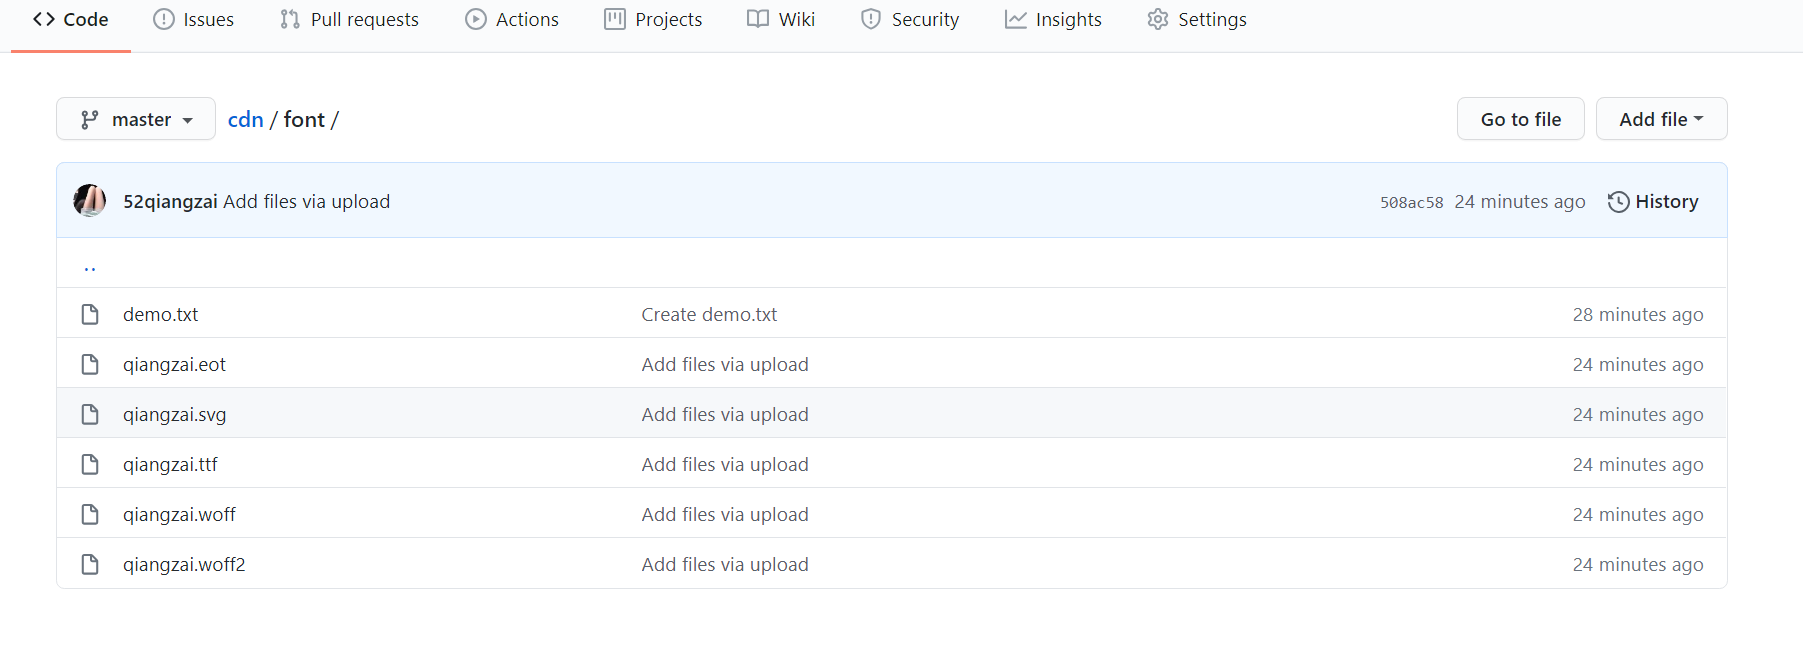
Task: Open commit hash 508ac58
Action: pos(1411,202)
